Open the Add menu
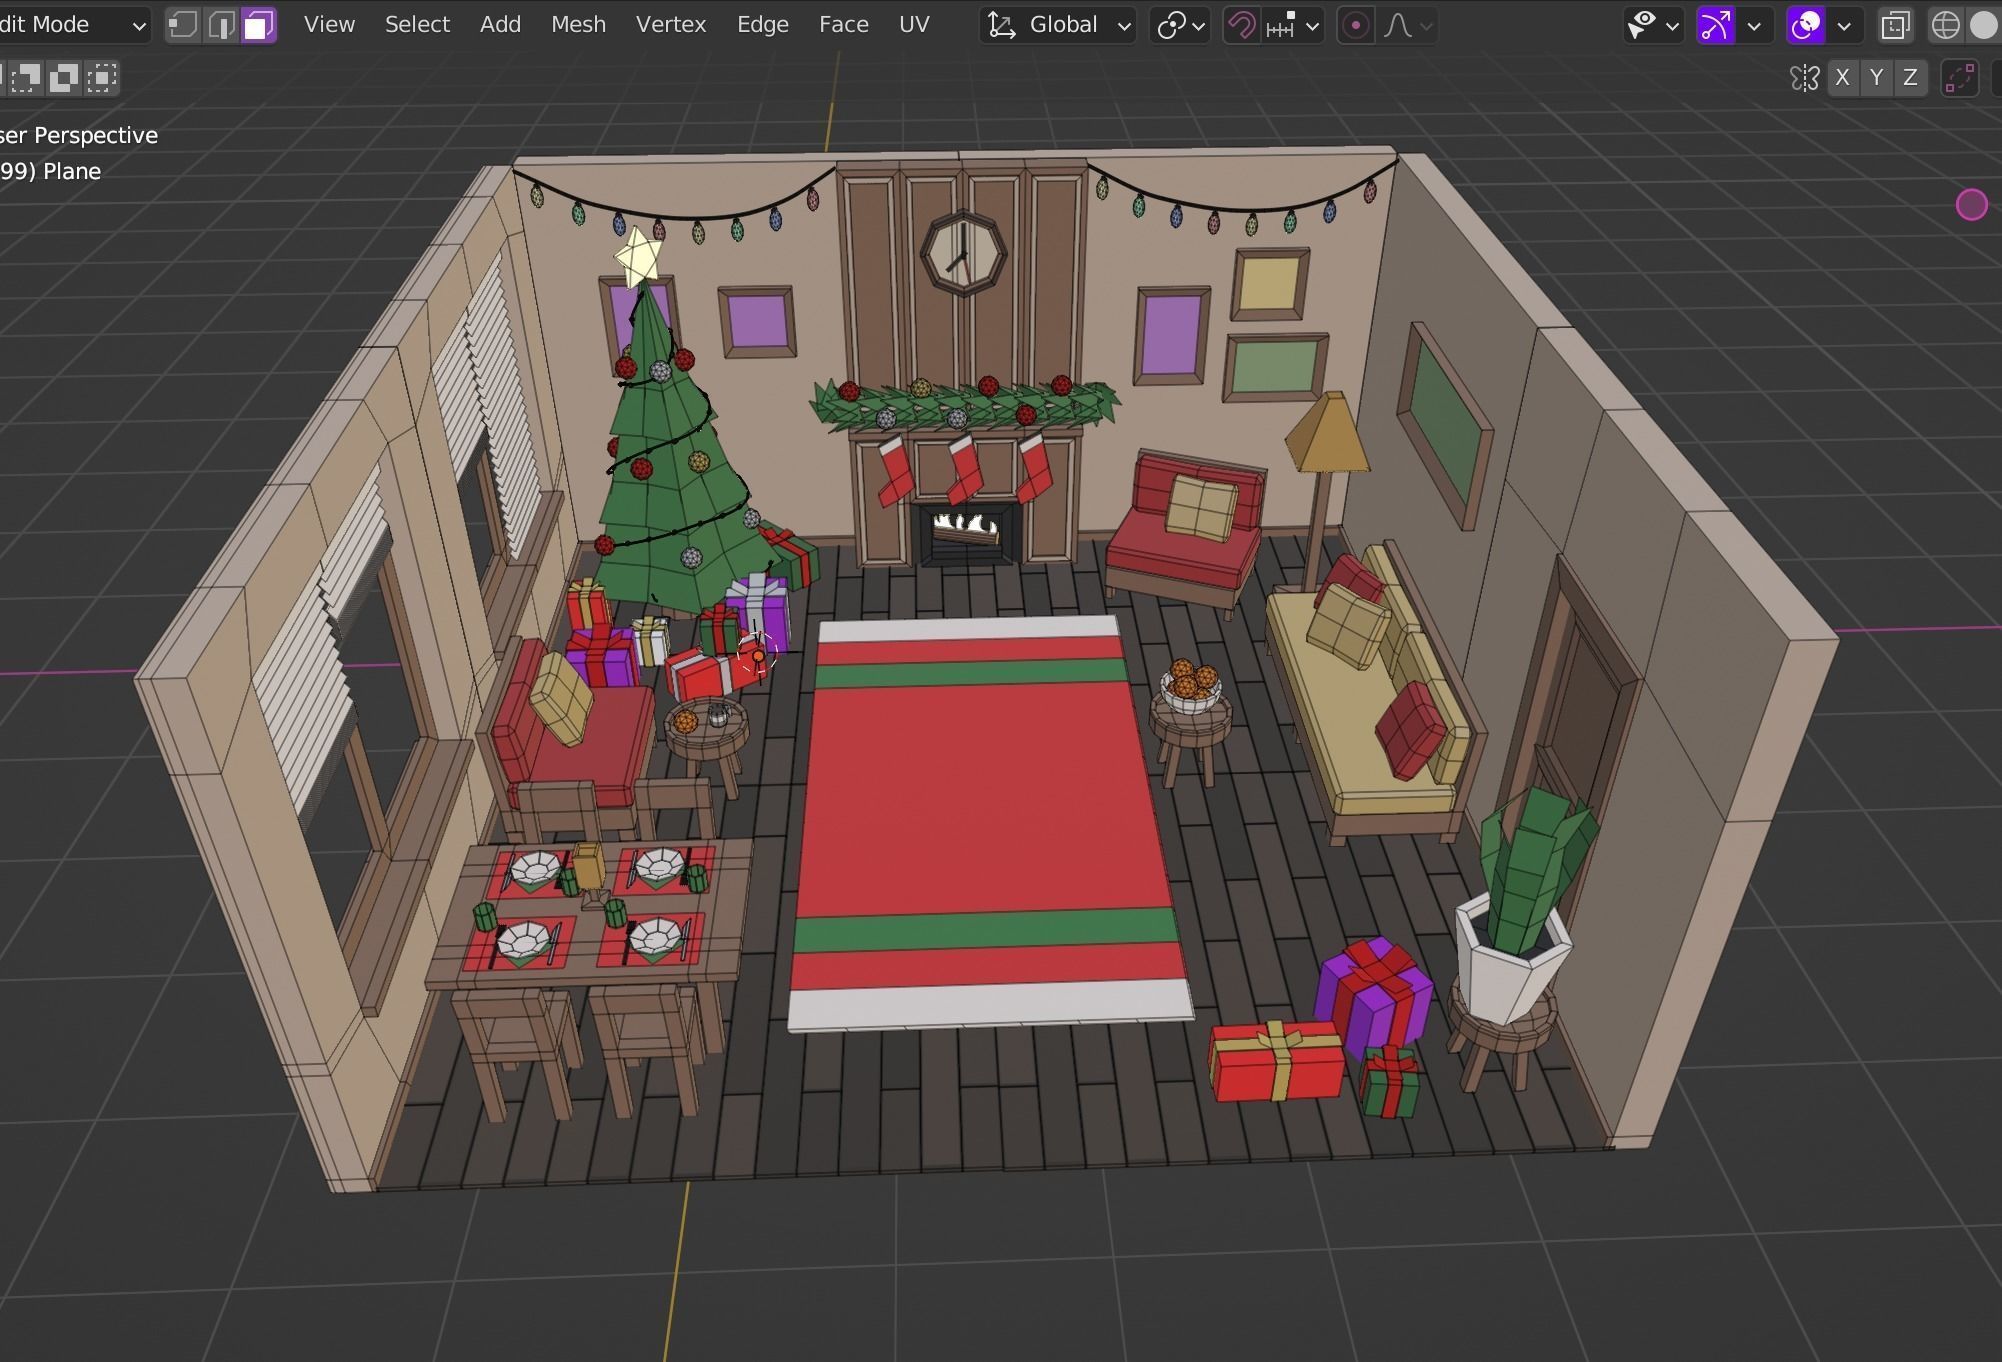2002x1362 pixels. point(500,25)
